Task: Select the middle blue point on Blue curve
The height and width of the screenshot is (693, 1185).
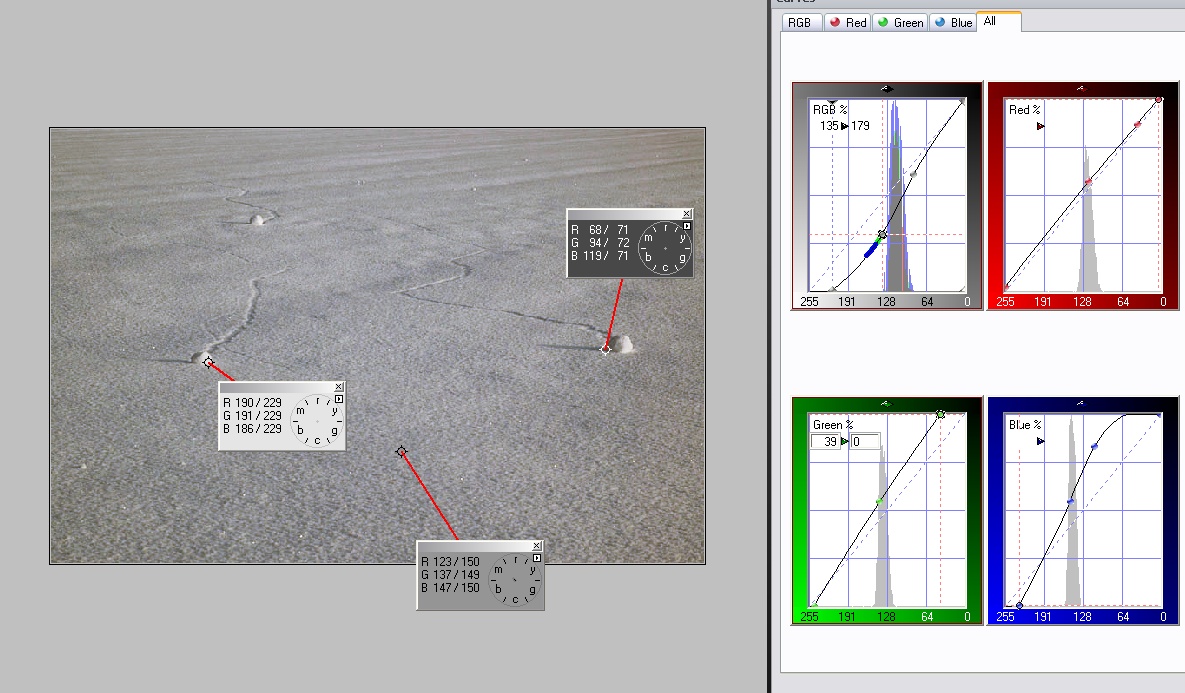Action: click(1070, 502)
